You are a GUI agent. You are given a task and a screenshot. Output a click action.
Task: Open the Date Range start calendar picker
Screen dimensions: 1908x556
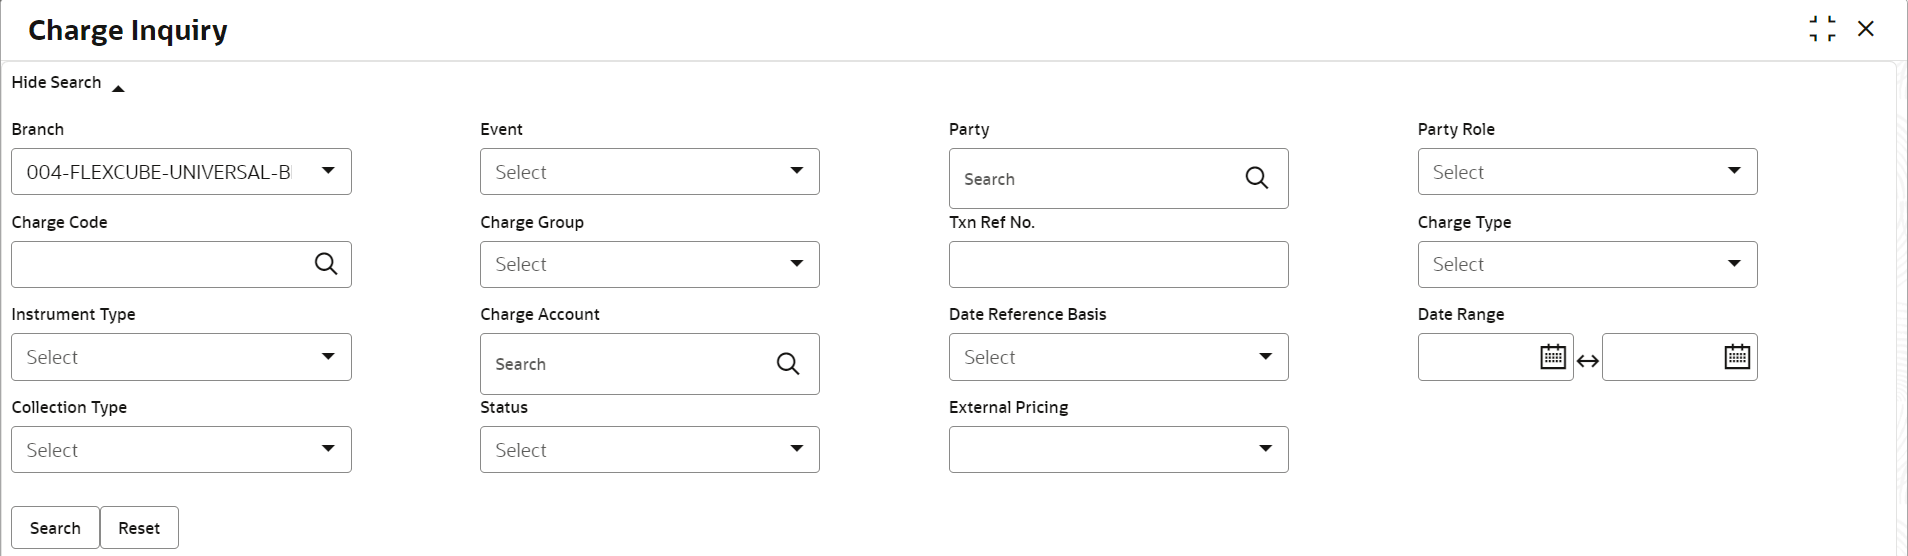click(x=1552, y=357)
